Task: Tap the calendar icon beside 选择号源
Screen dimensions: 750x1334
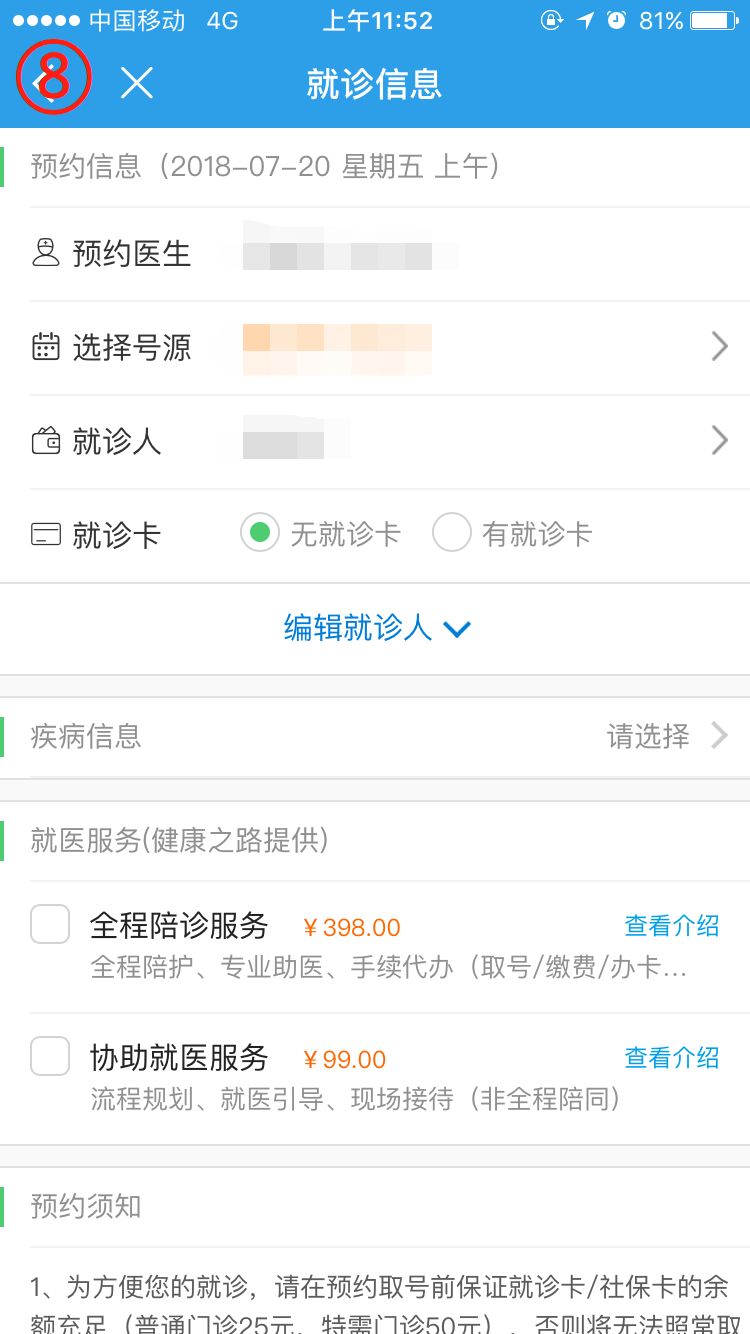Action: (x=46, y=347)
